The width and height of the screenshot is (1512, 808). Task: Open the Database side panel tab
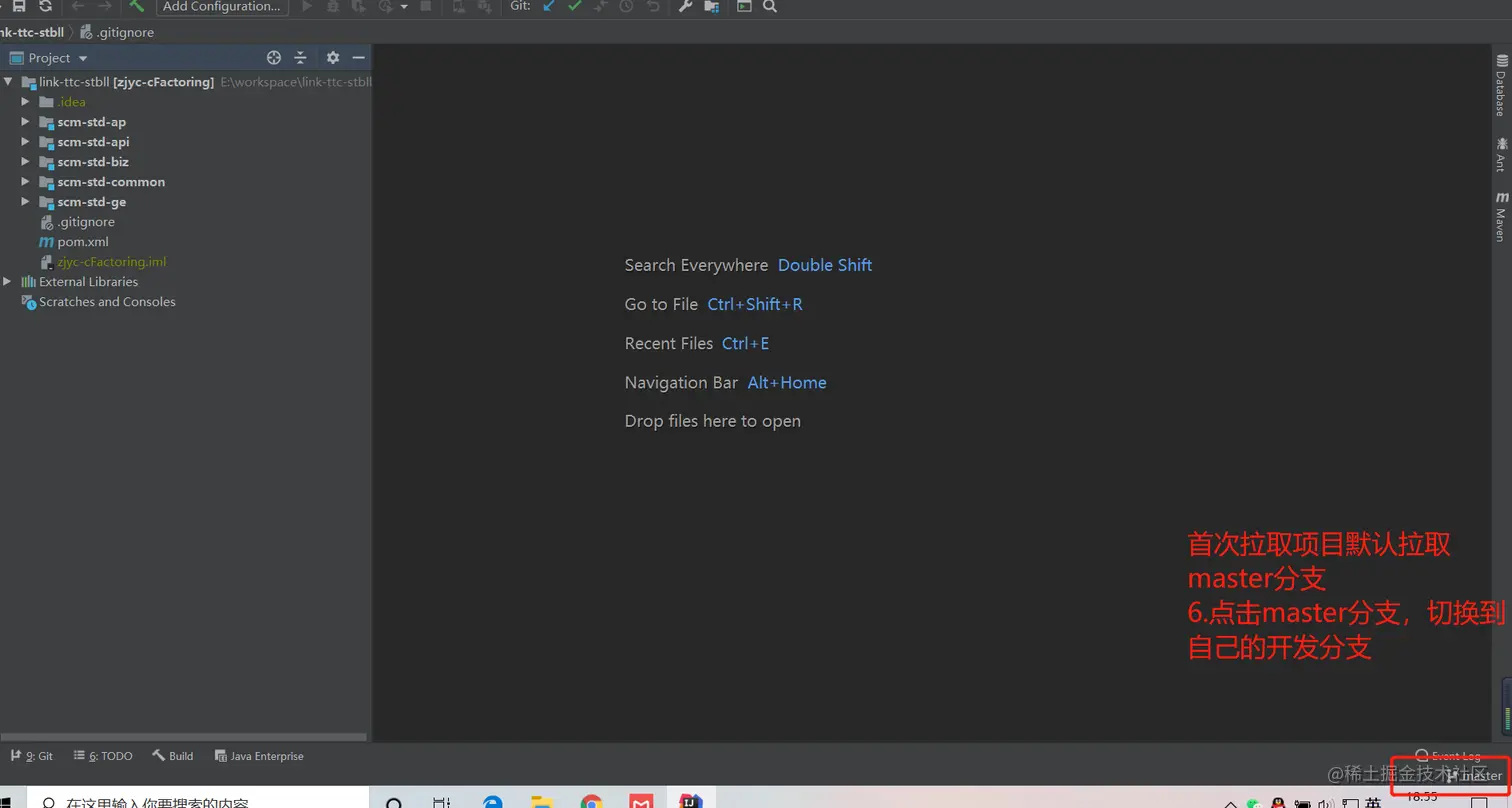[1501, 86]
